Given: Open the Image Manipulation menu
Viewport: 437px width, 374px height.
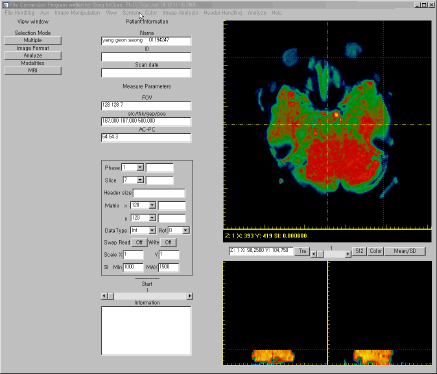Looking at the screenshot, I should [x=77, y=13].
